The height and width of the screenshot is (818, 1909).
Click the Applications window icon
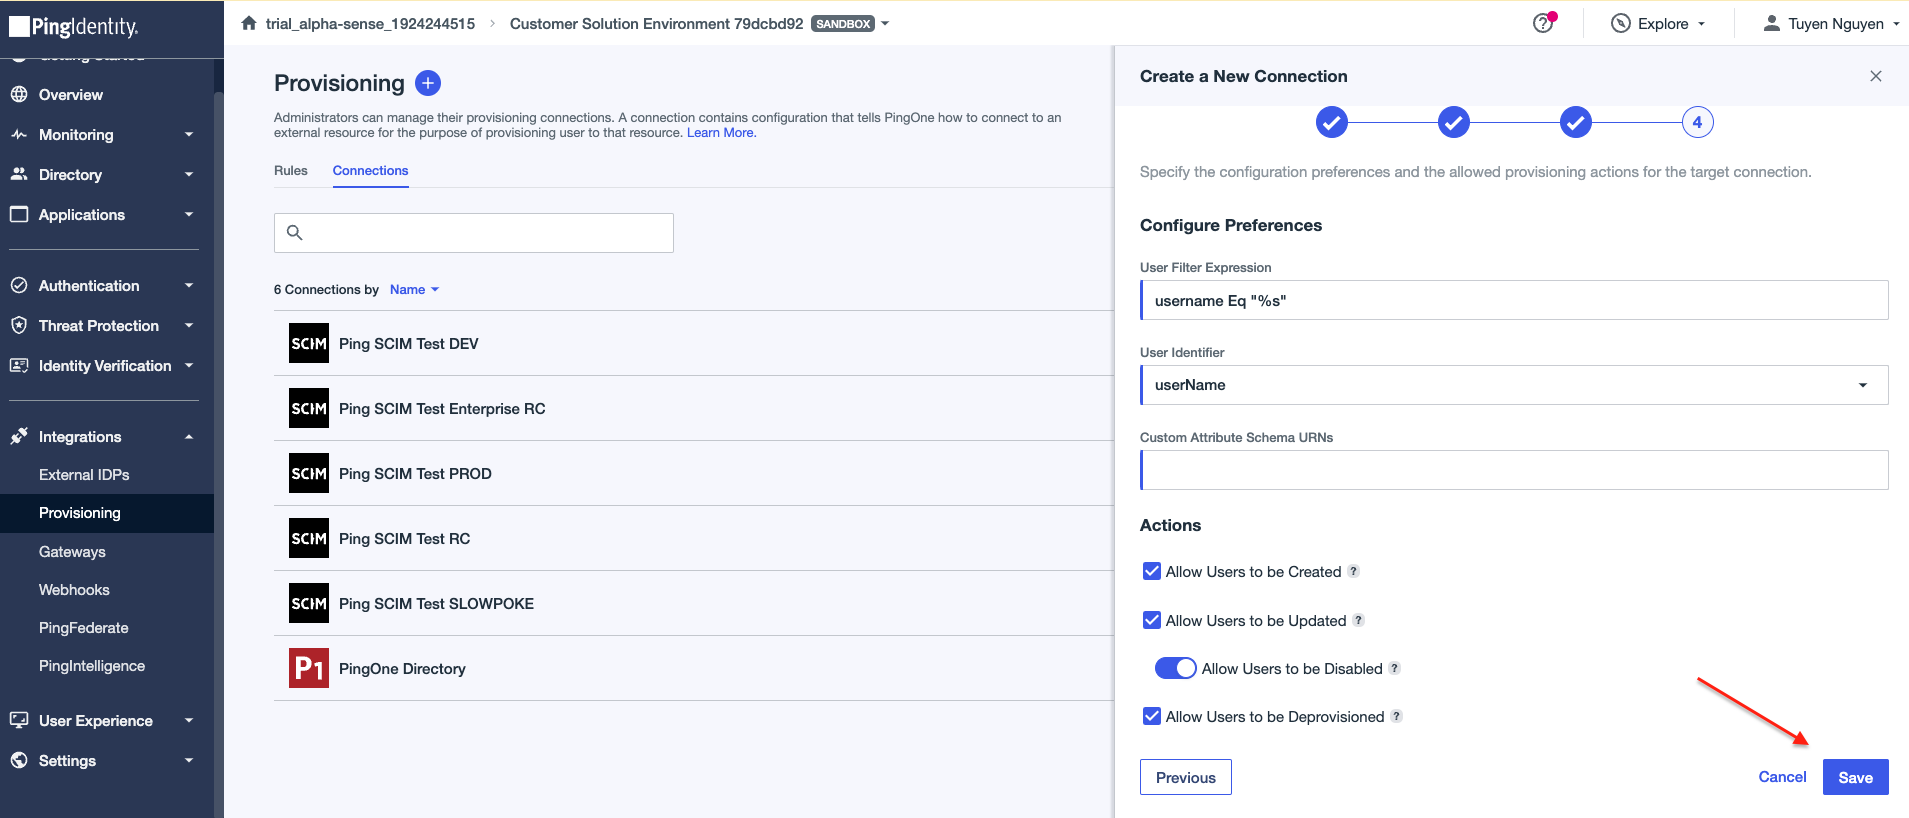(x=19, y=214)
